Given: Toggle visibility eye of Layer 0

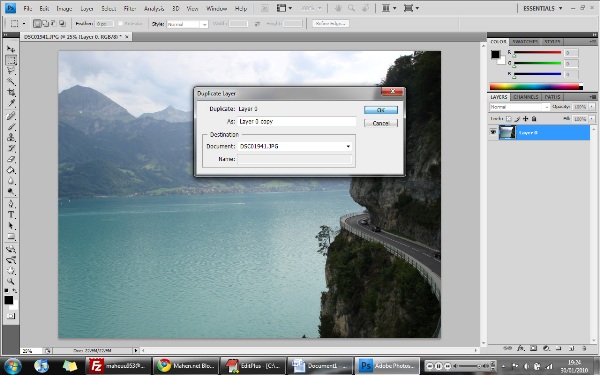Looking at the screenshot, I should coord(493,132).
